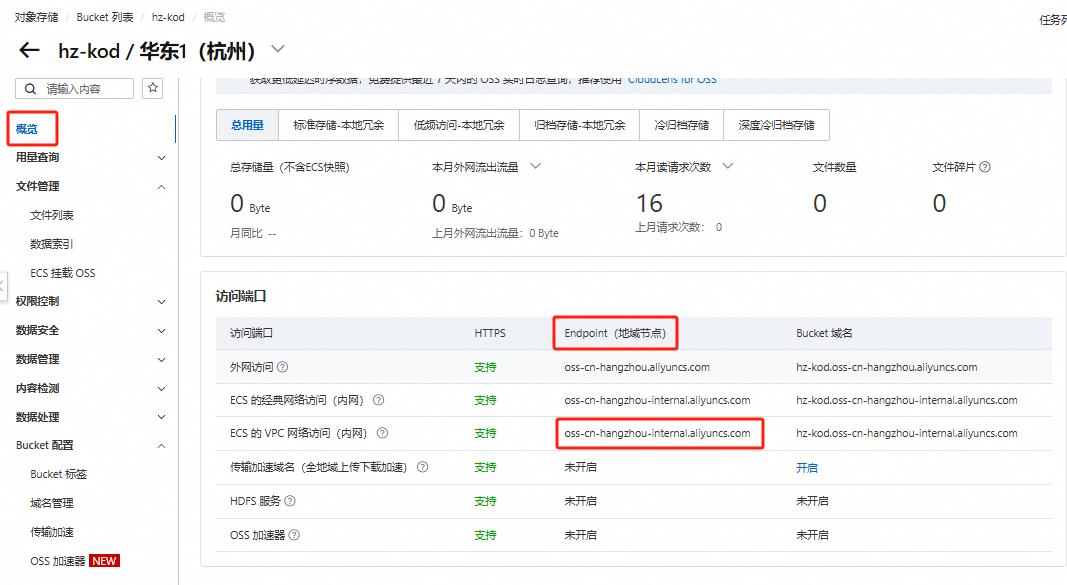Click Endpoint（地域节点）column header

pos(615,333)
